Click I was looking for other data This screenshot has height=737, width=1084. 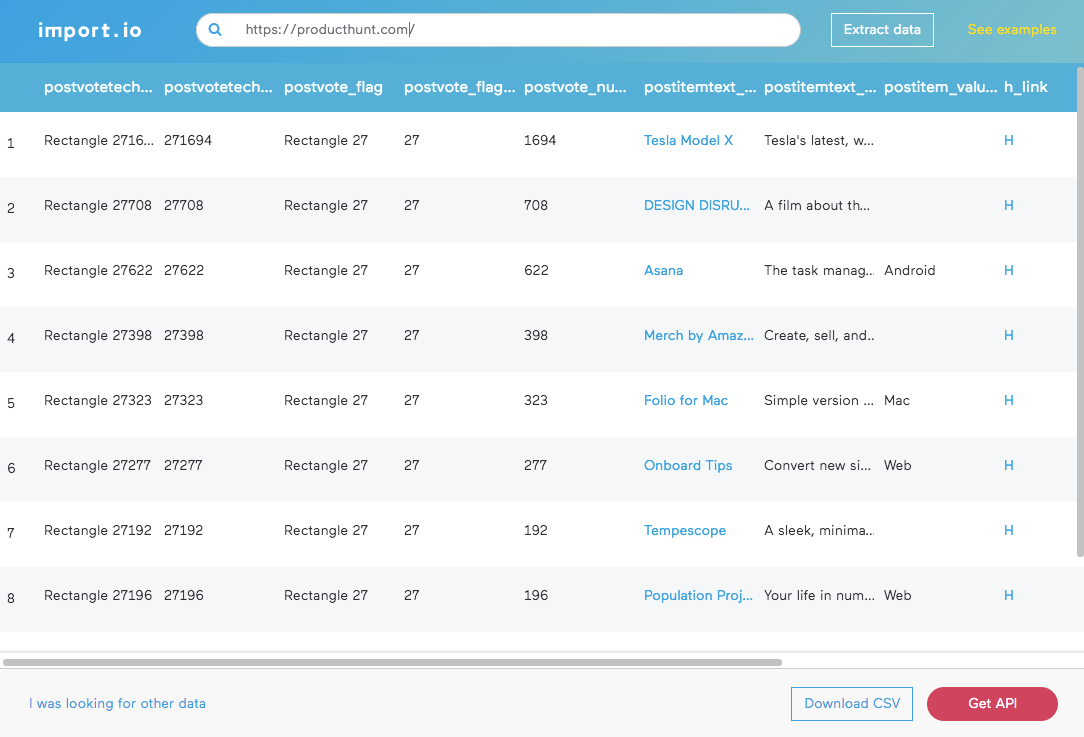[x=118, y=704]
